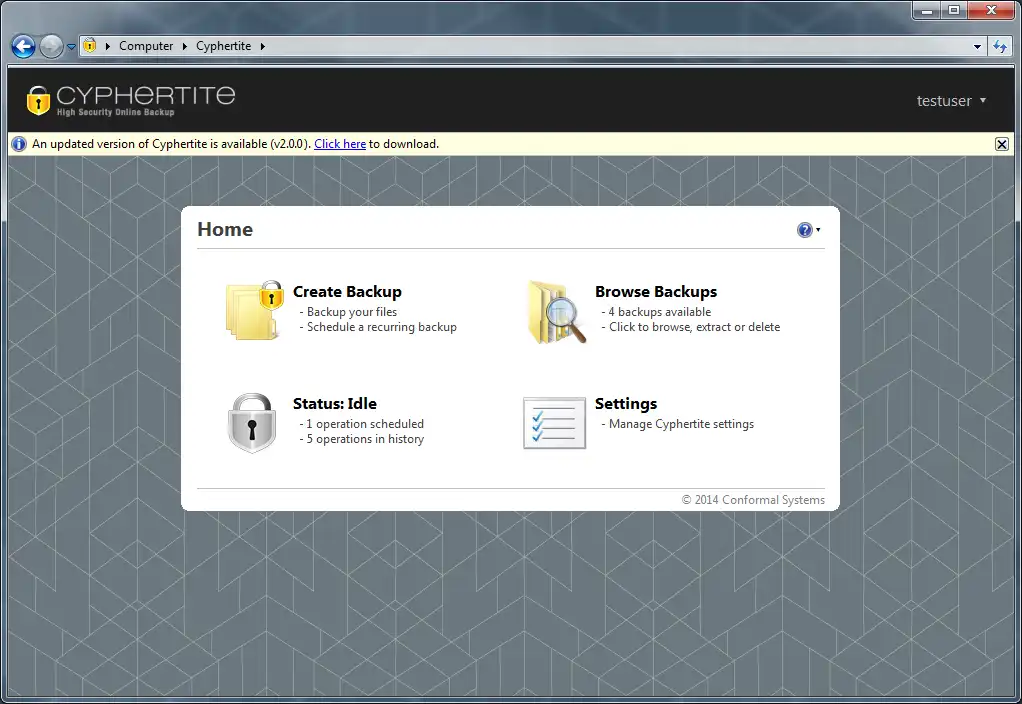The image size is (1022, 704).
Task: Click the Status padlock shield icon
Action: pos(252,423)
